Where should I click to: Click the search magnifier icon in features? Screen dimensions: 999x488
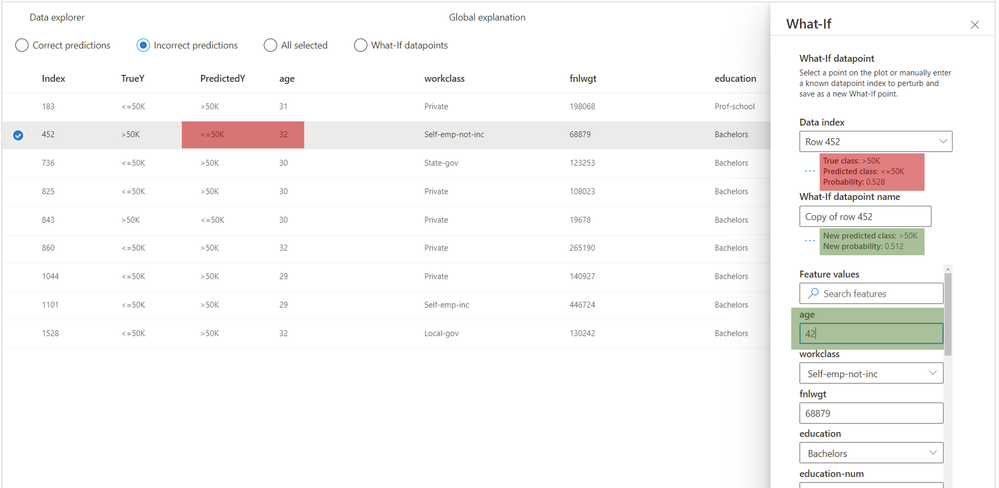tap(813, 294)
